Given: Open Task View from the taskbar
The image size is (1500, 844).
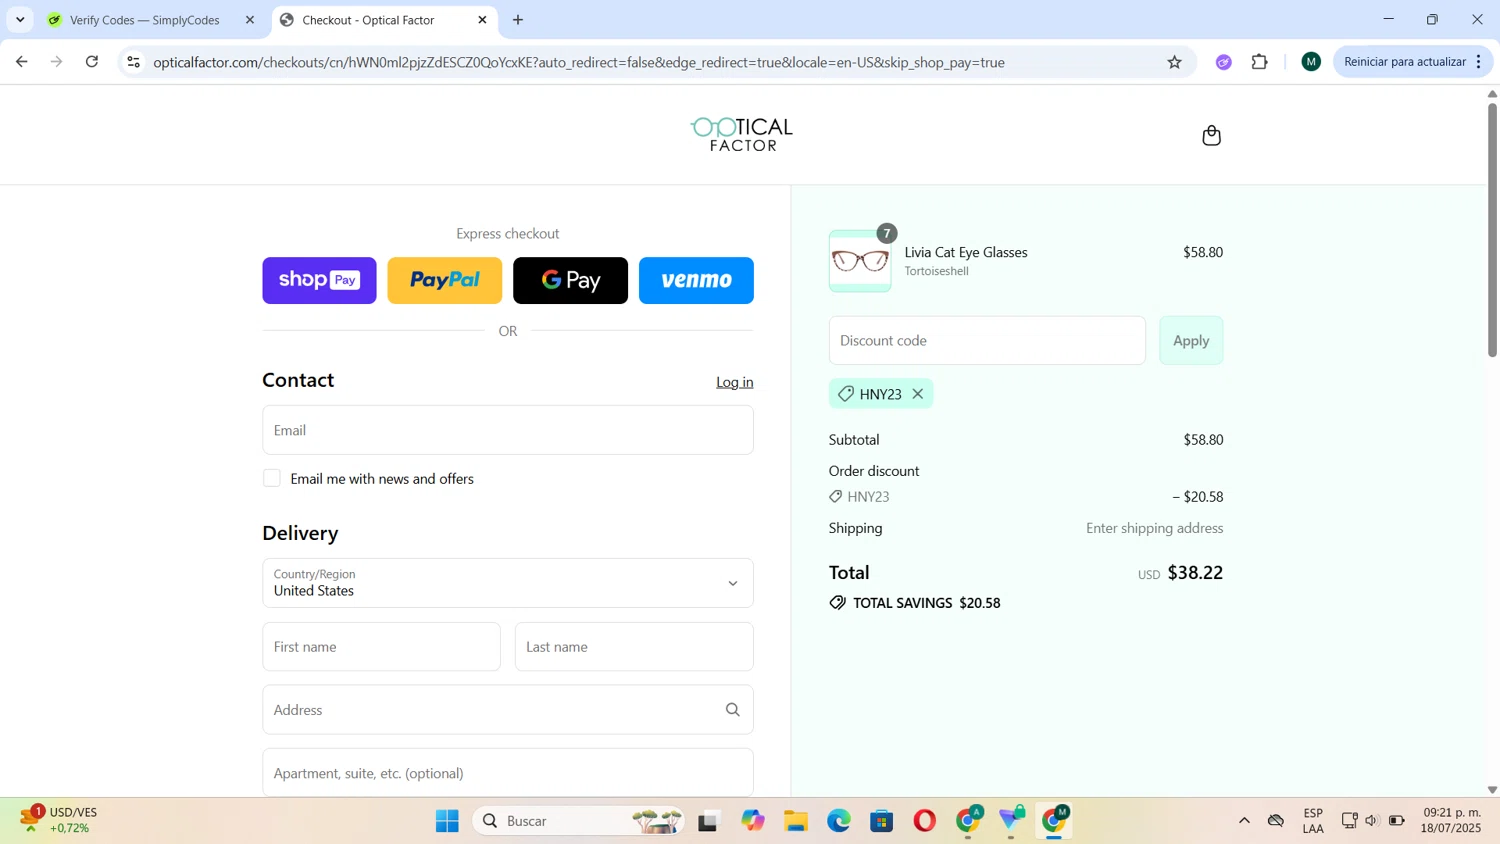Looking at the screenshot, I should pyautogui.click(x=708, y=821).
